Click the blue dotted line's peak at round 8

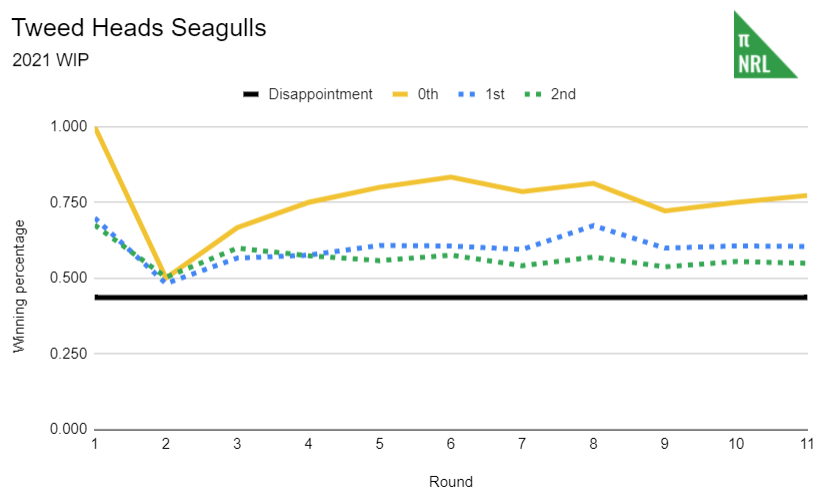(593, 225)
